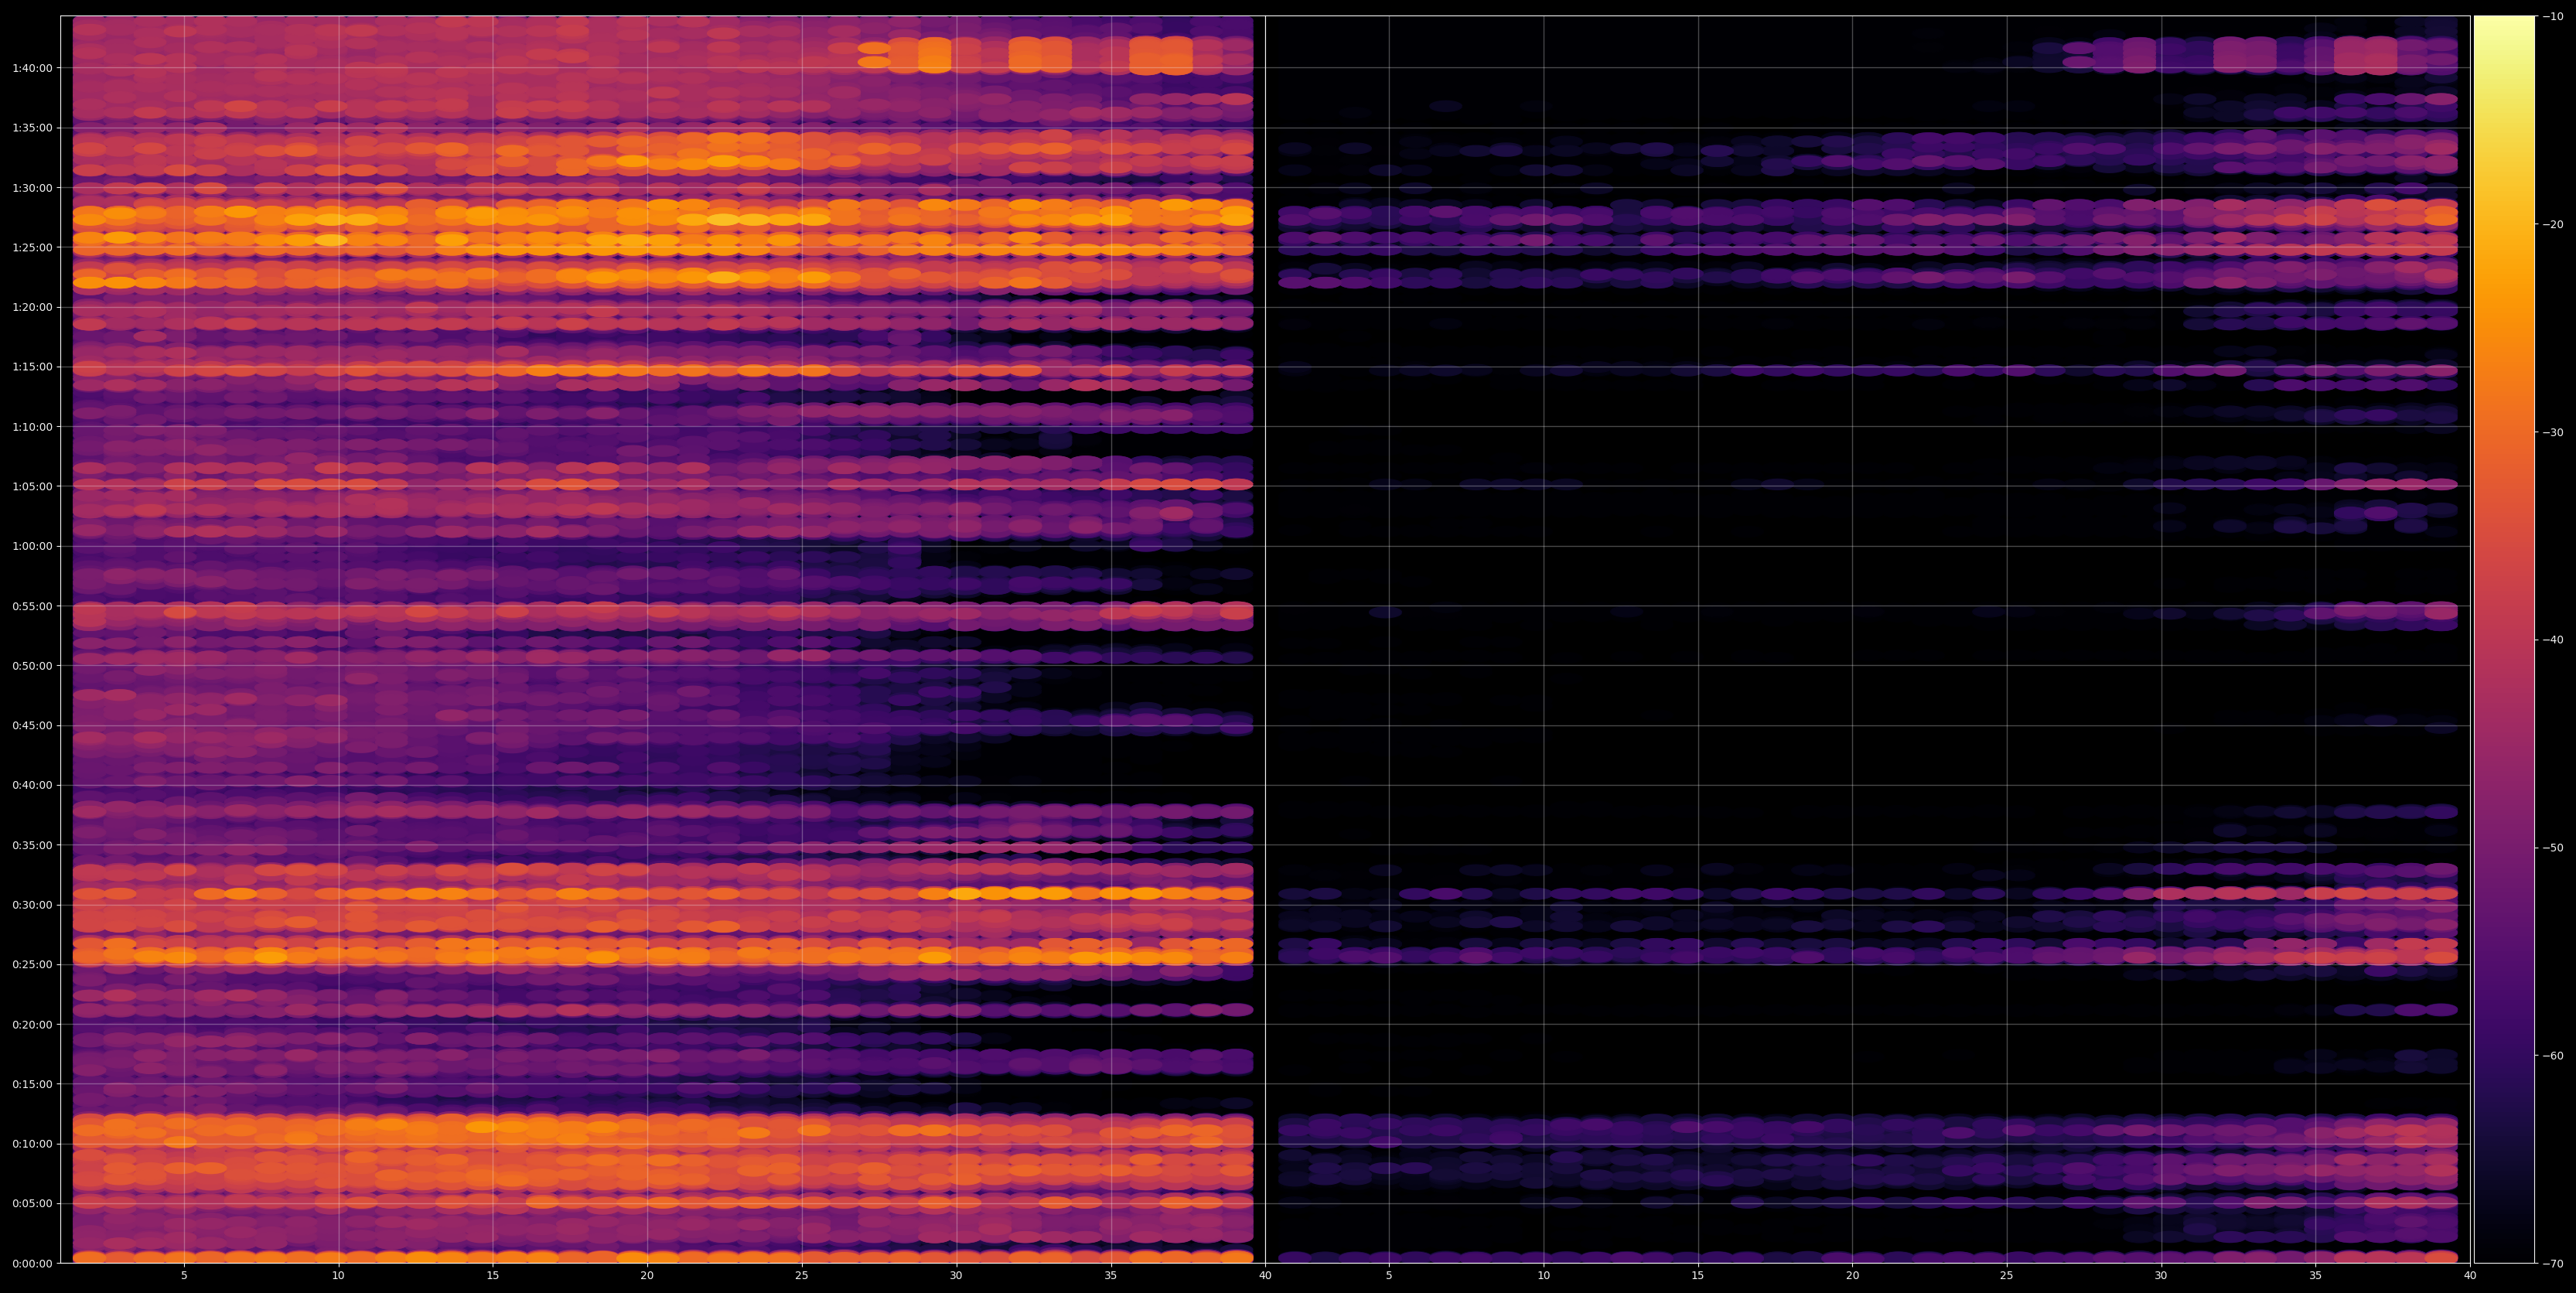Image resolution: width=2576 pixels, height=1293 pixels.
Task: Click the 0:40:00 y-axis tick label
Action: 32,785
